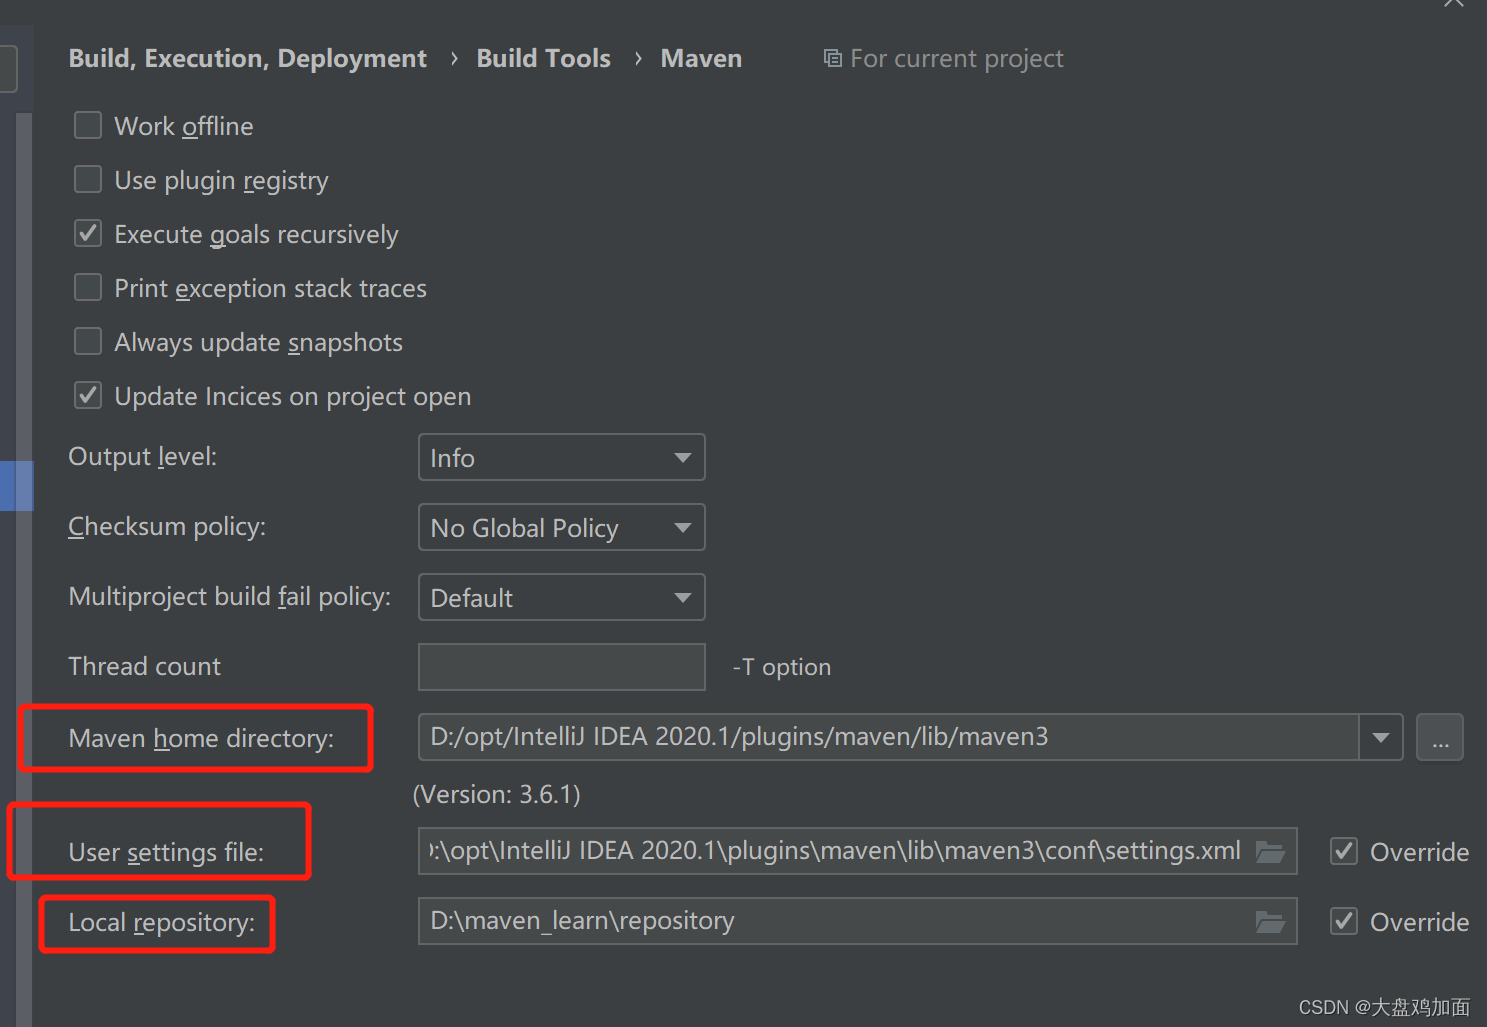This screenshot has height=1027, width=1487.
Task: Click the (Version: 3.6.1) text
Action: point(497,794)
